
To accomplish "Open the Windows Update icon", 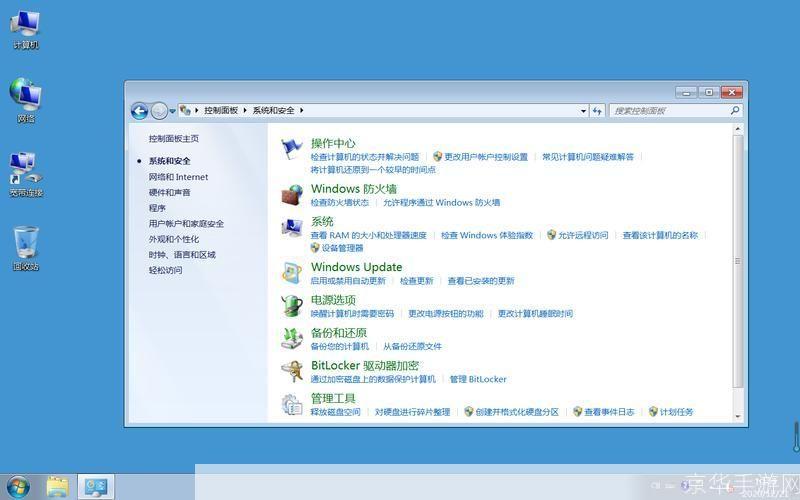I will point(292,273).
